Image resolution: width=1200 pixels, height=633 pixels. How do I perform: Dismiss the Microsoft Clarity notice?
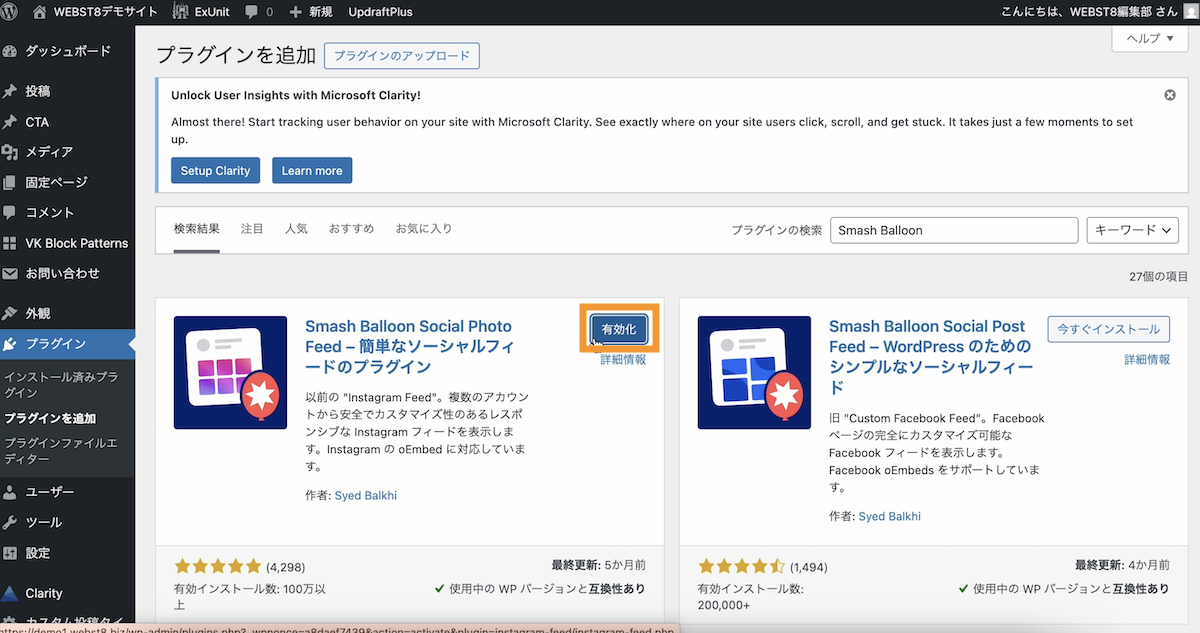(1169, 94)
